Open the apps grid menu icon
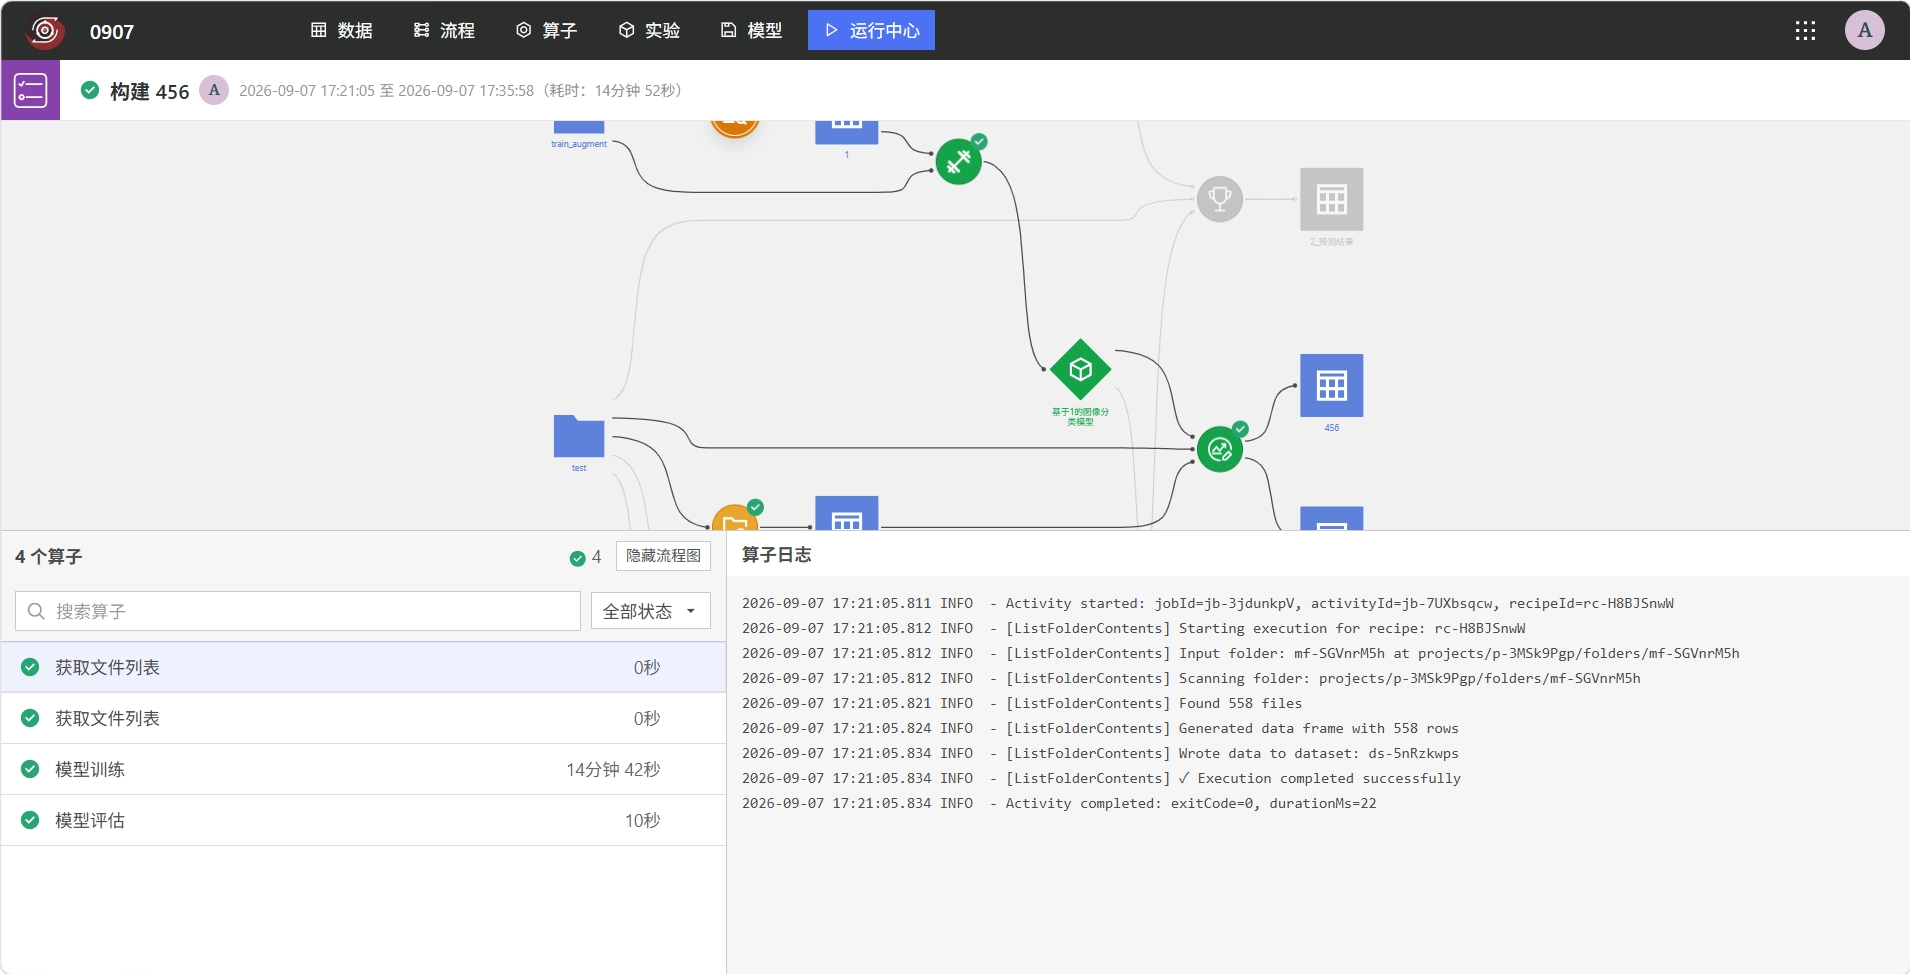Image resolution: width=1910 pixels, height=974 pixels. click(1805, 31)
